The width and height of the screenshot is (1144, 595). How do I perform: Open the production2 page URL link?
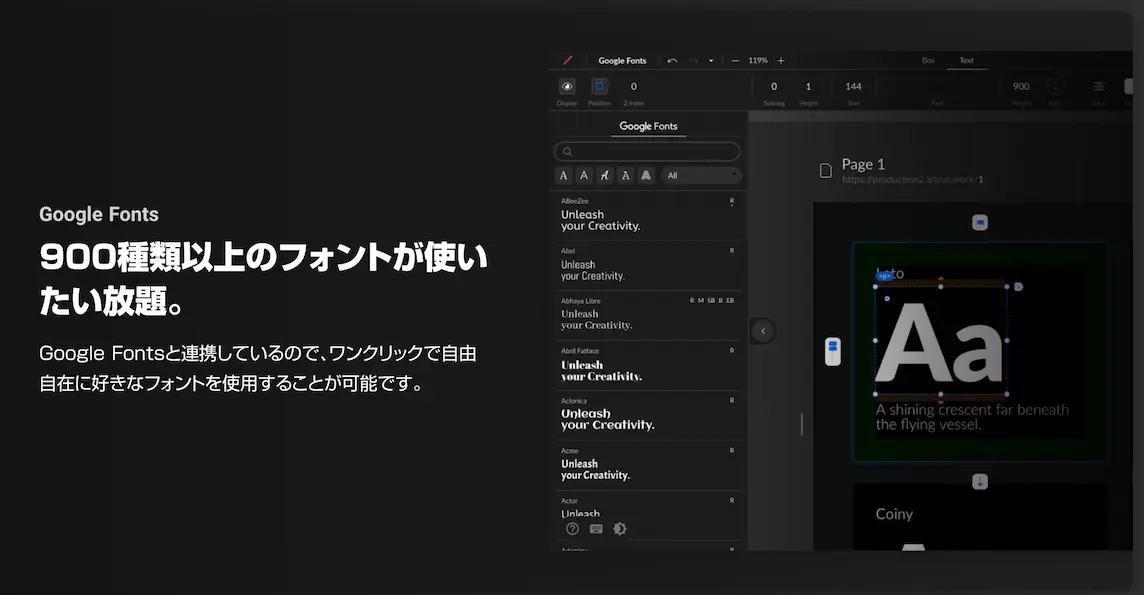click(x=913, y=179)
